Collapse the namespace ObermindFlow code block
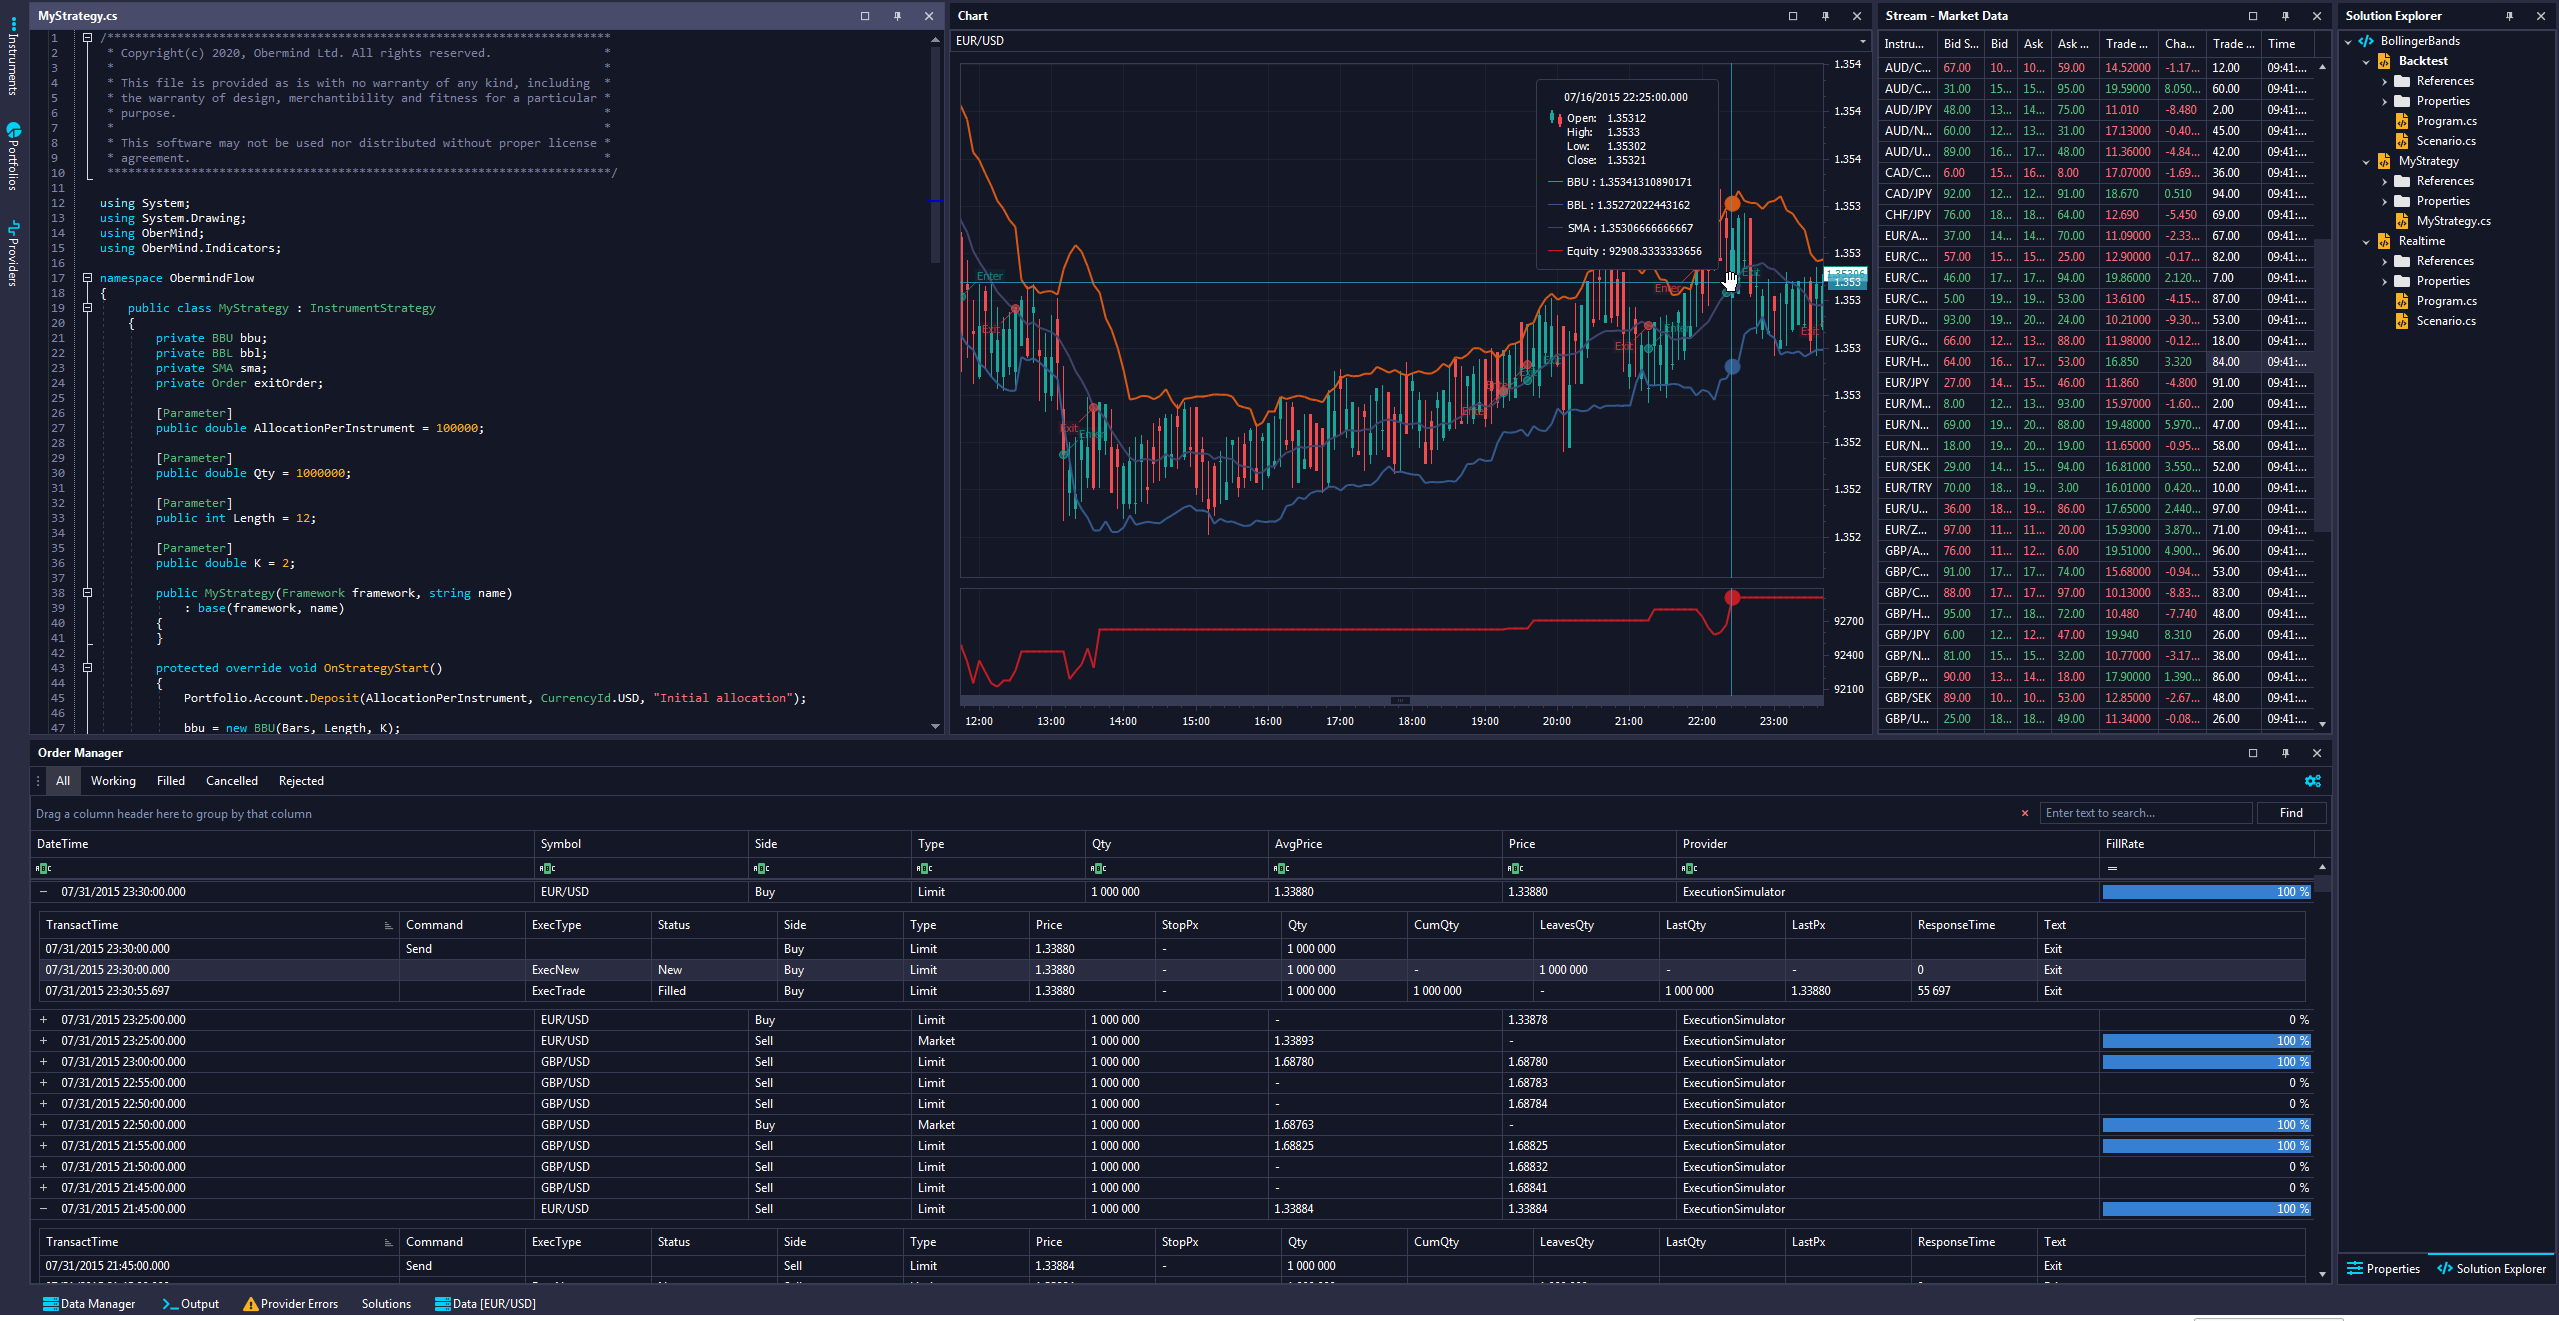This screenshot has height=1321, width=2559. pyautogui.click(x=87, y=278)
